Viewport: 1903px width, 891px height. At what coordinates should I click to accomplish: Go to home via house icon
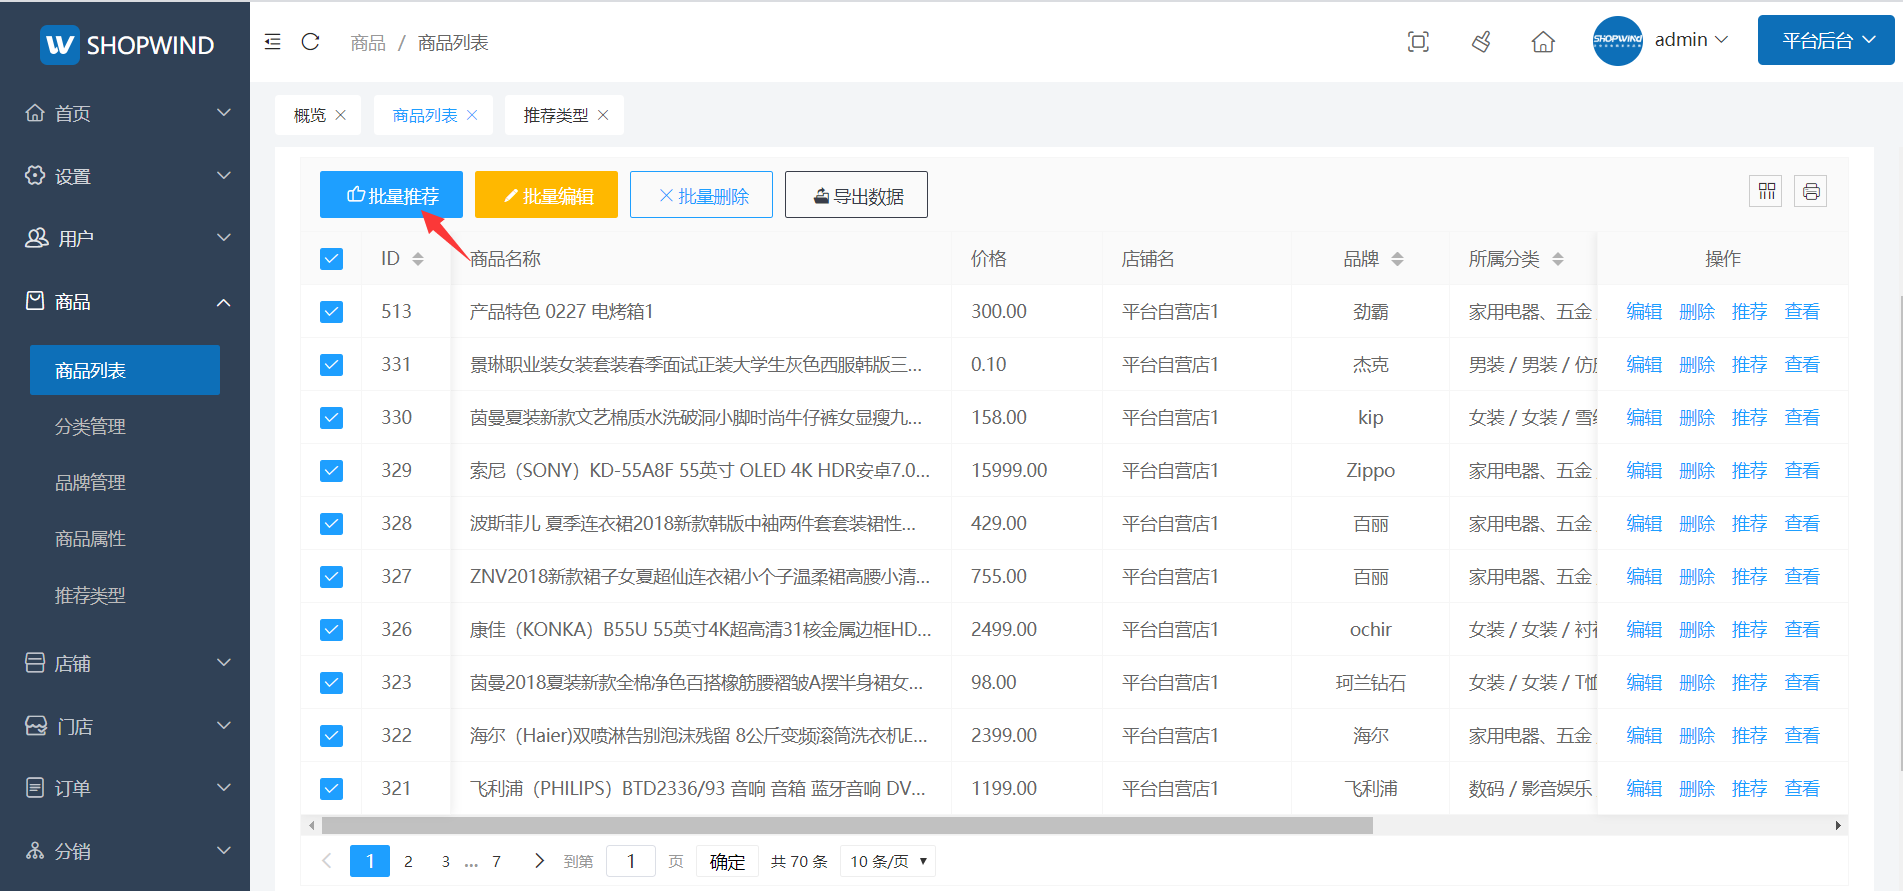(x=1543, y=42)
